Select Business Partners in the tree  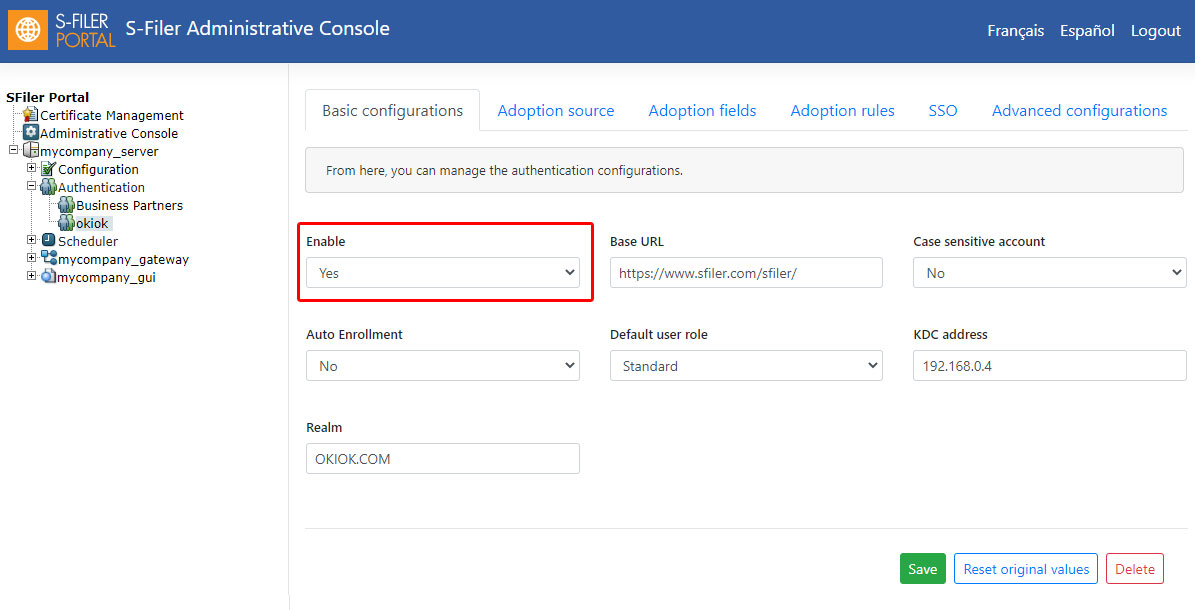[x=130, y=205]
